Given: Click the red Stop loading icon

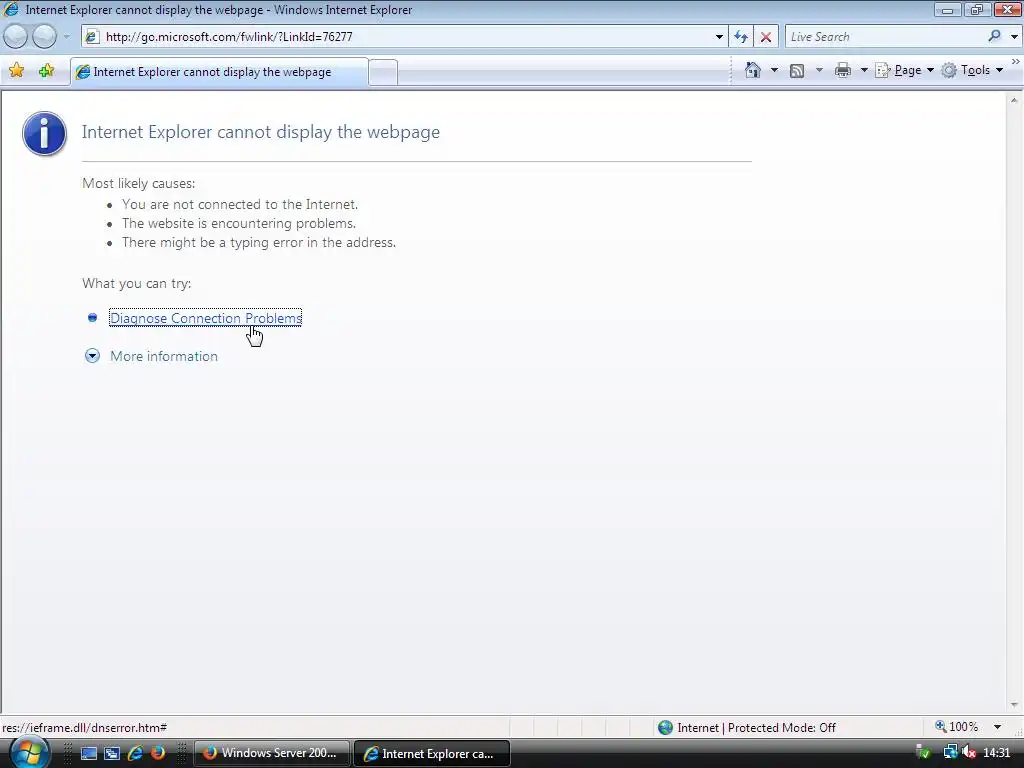Looking at the screenshot, I should 766,37.
